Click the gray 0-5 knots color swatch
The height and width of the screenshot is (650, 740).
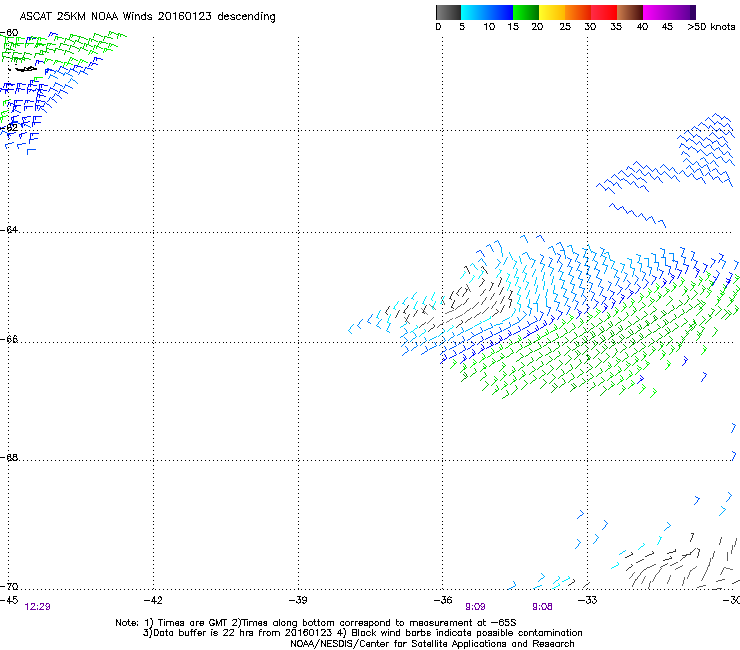[x=448, y=12]
